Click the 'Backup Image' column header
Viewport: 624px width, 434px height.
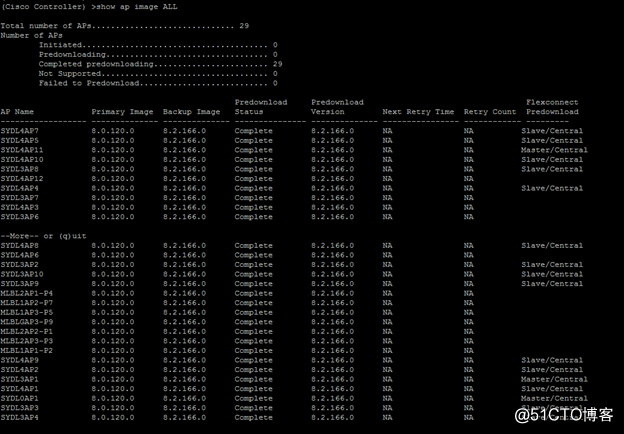[192, 112]
